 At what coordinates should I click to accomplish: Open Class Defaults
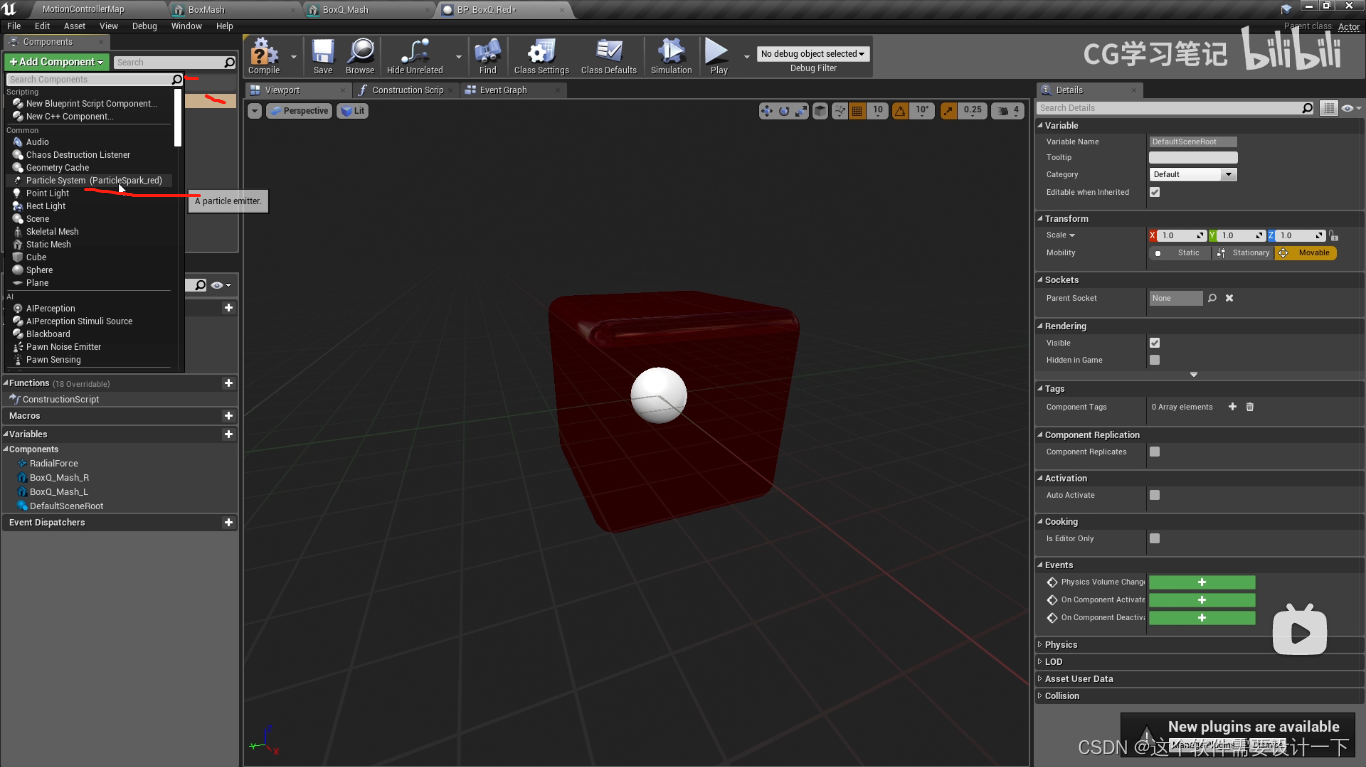point(609,56)
